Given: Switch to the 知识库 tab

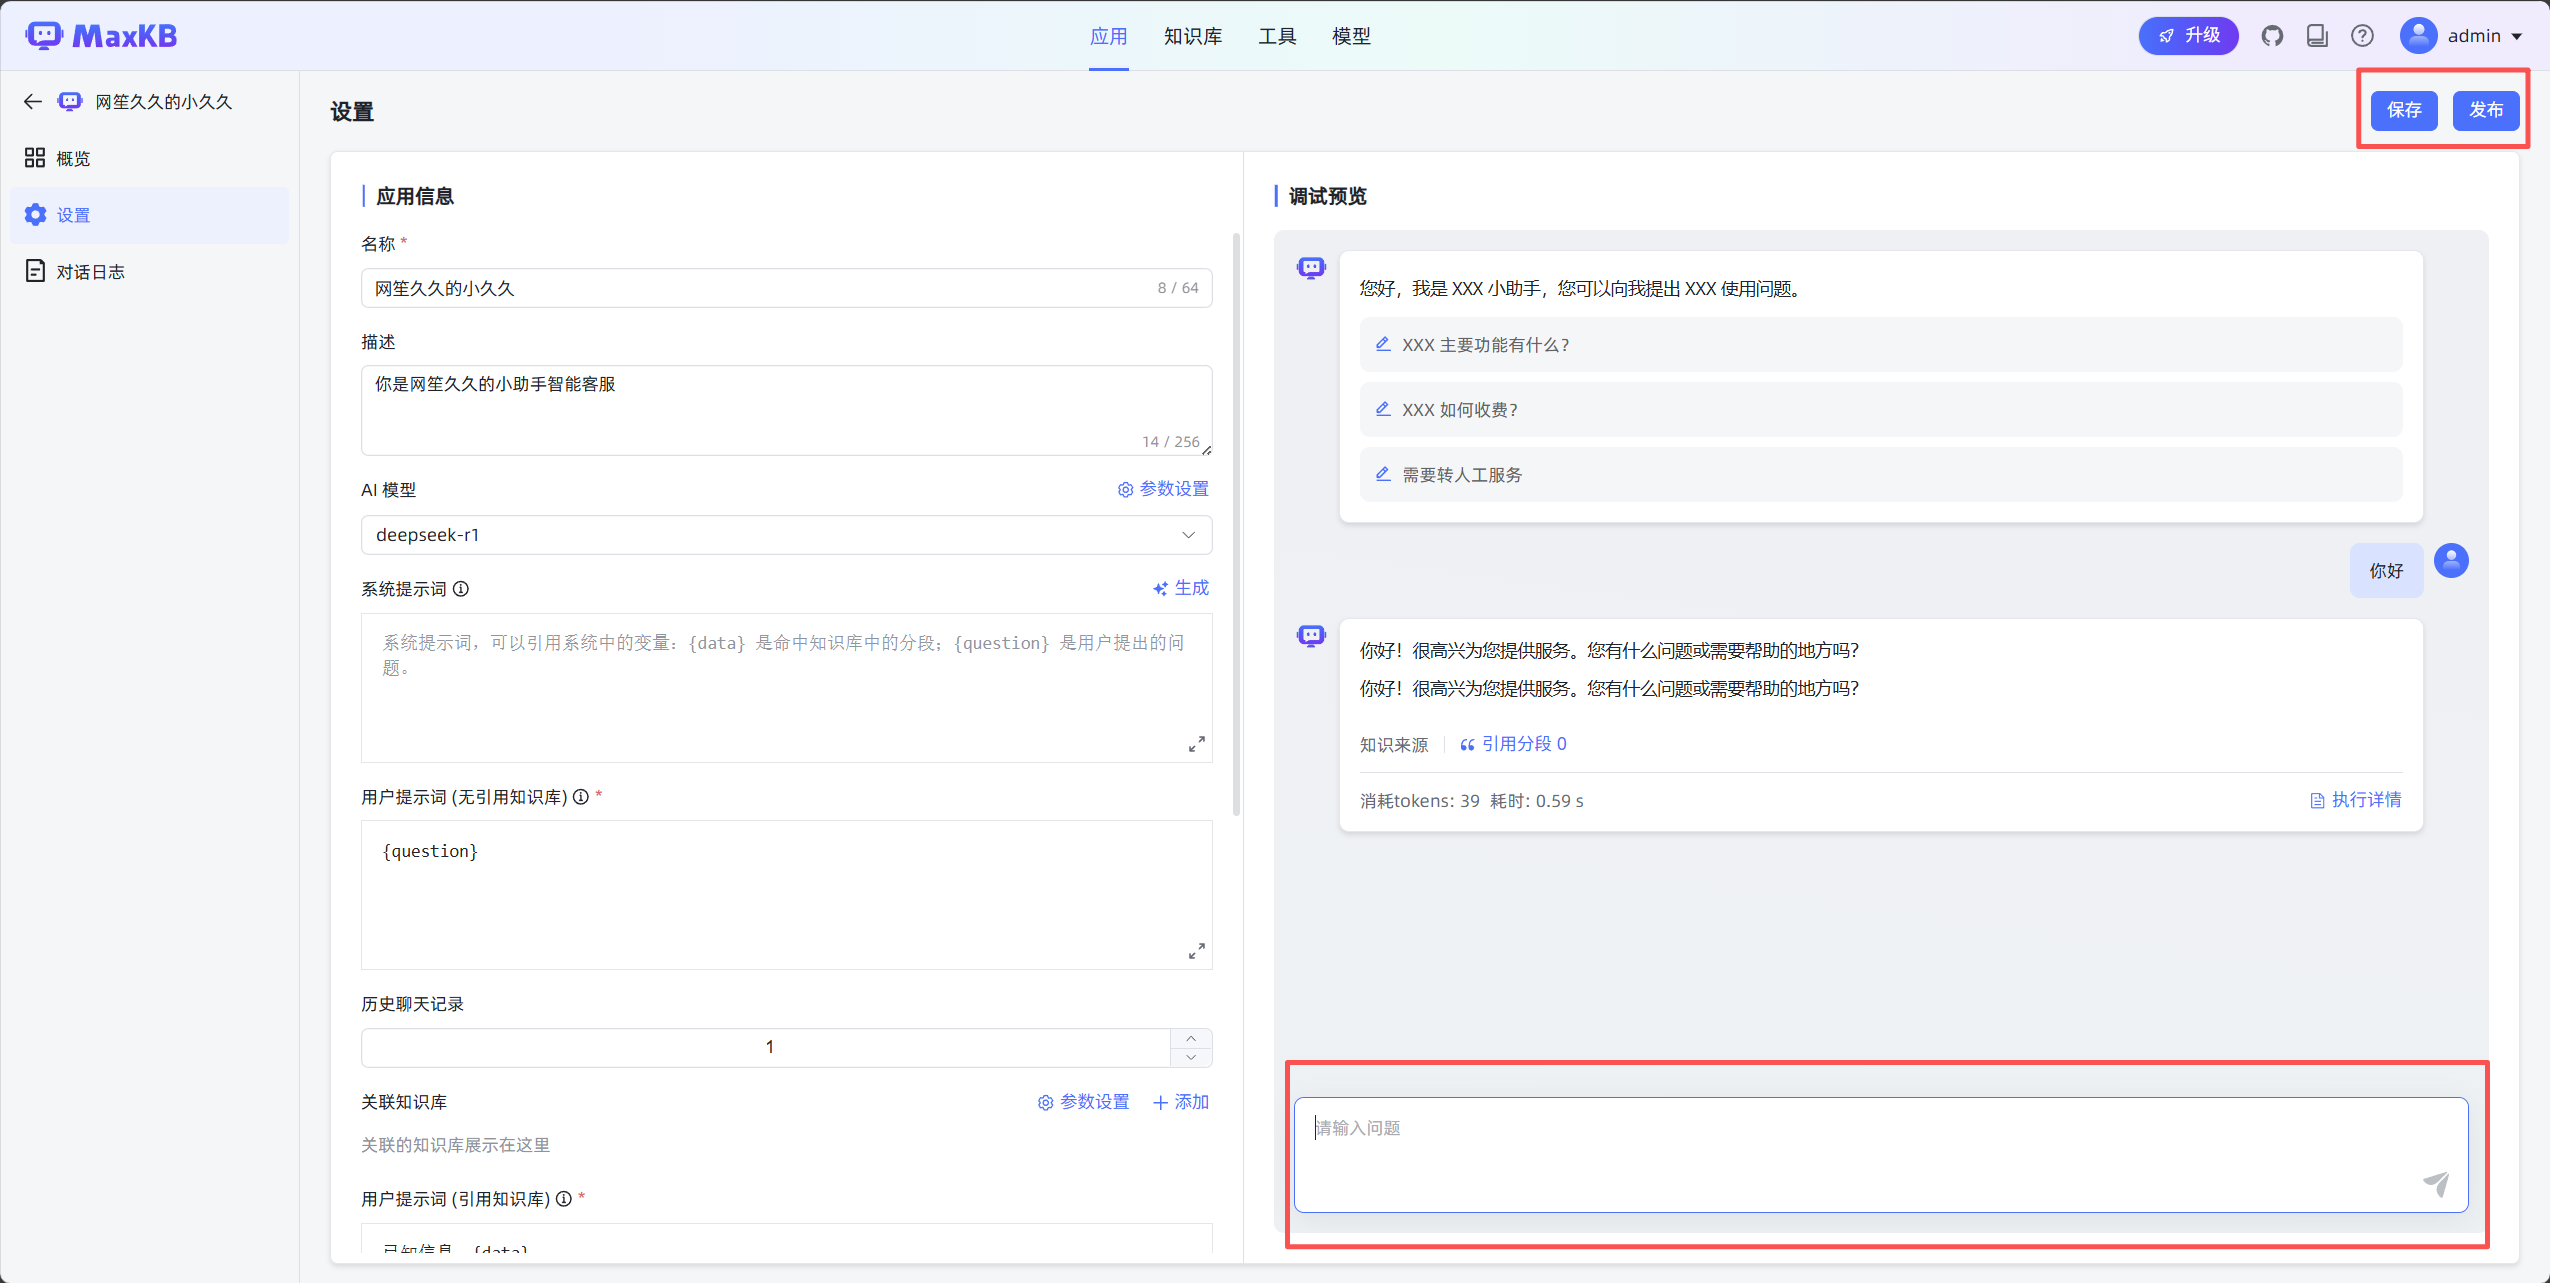Looking at the screenshot, I should pyautogui.click(x=1192, y=36).
